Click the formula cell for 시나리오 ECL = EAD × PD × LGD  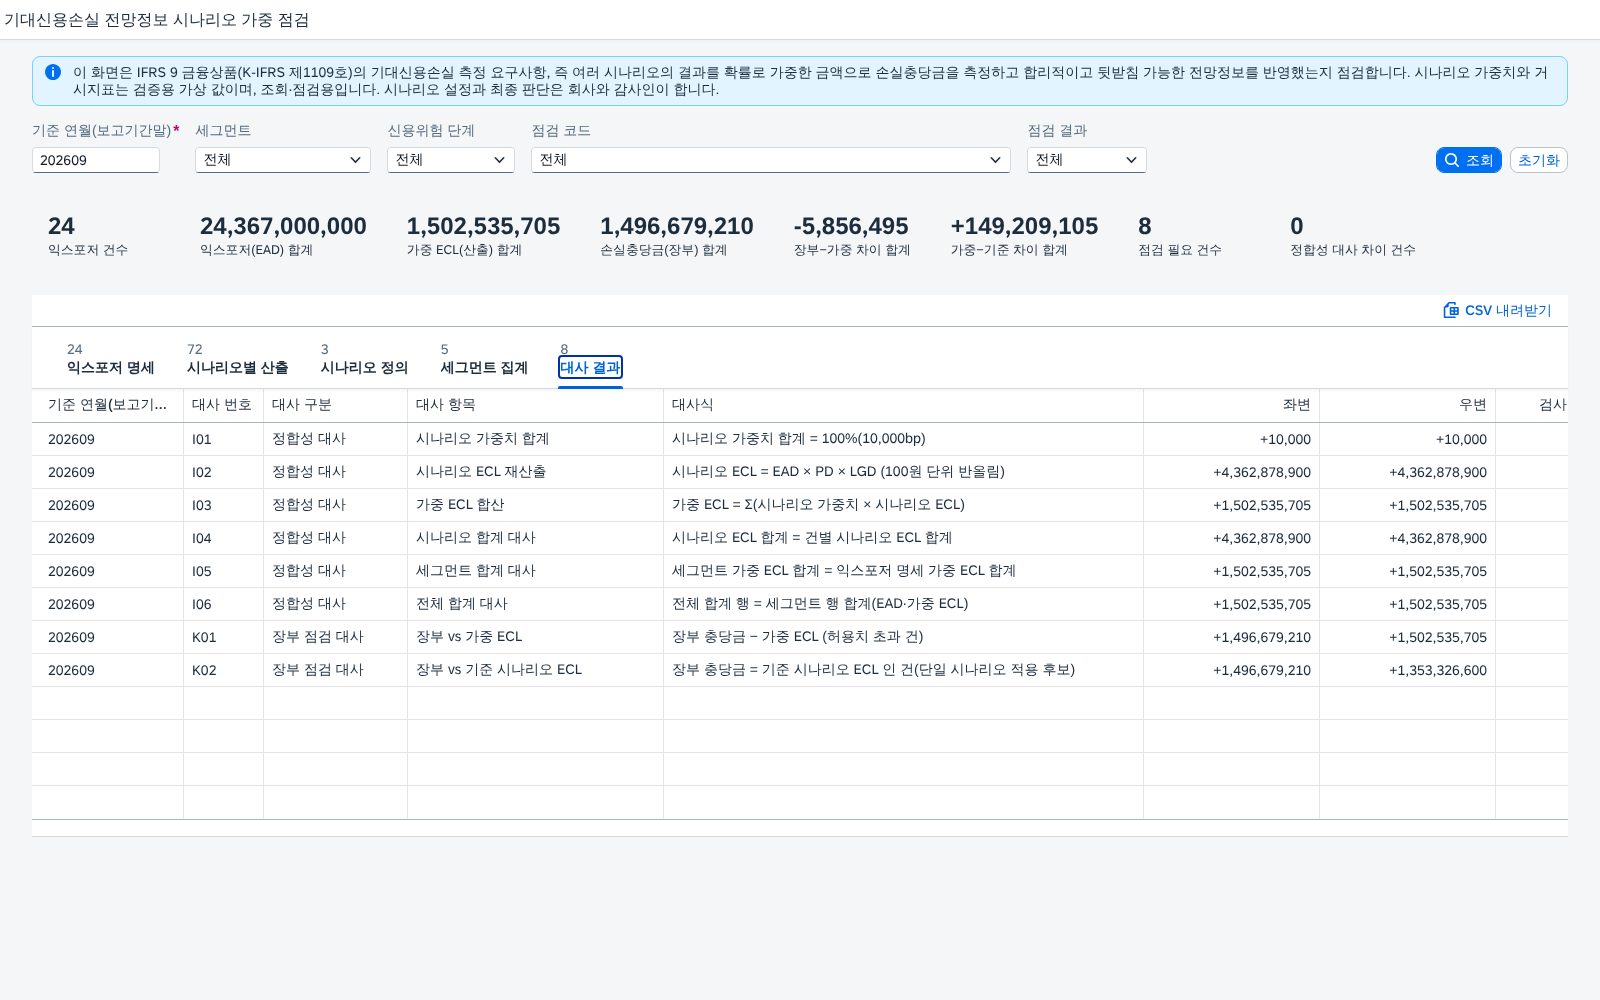pyautogui.click(x=903, y=472)
